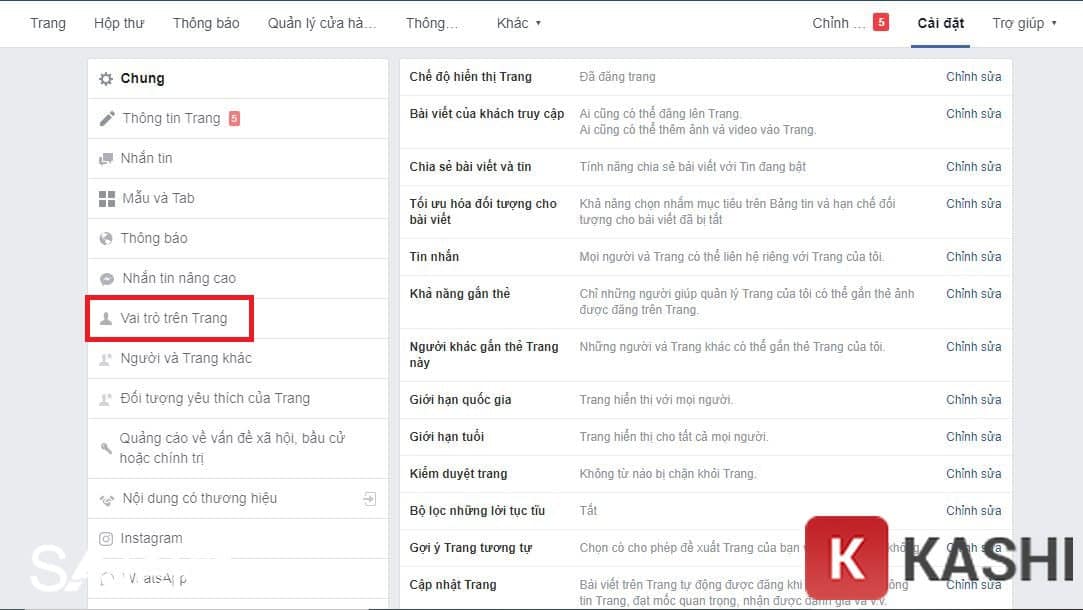The height and width of the screenshot is (610, 1083).
Task: Select the Thông báo globe icon
Action: (x=107, y=238)
